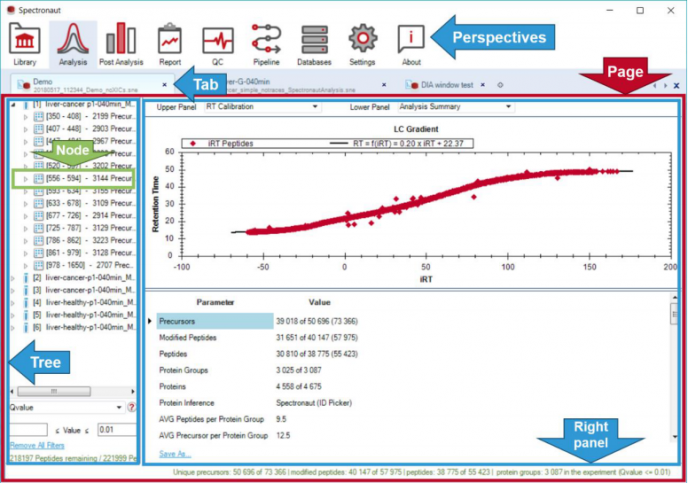Screen dimensions: 688x483
Task: Open the Pipeline perspective
Action: pos(266,44)
